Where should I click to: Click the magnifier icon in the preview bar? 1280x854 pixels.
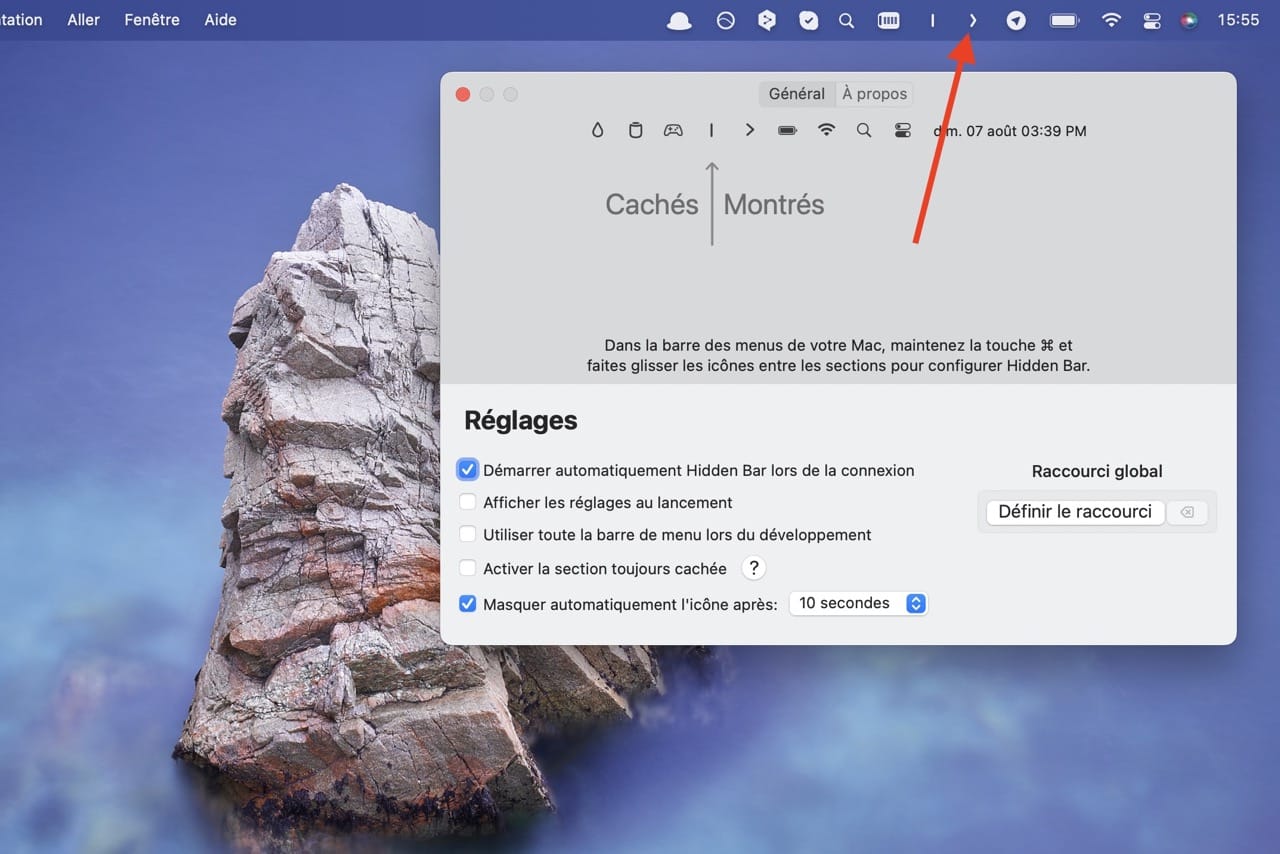(x=864, y=130)
